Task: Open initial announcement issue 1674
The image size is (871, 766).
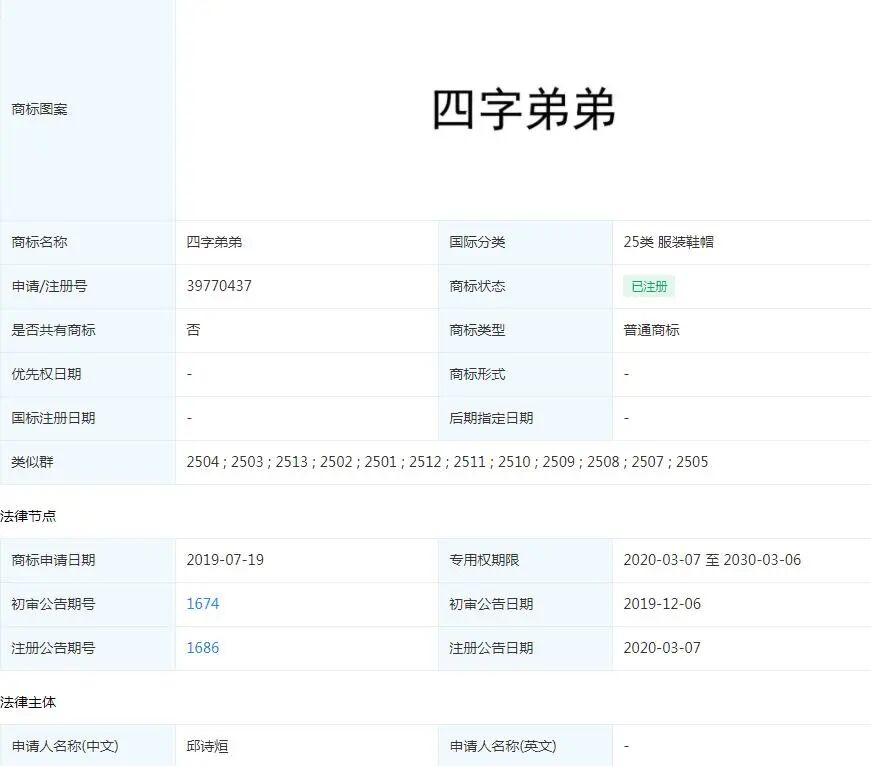Action: point(202,604)
